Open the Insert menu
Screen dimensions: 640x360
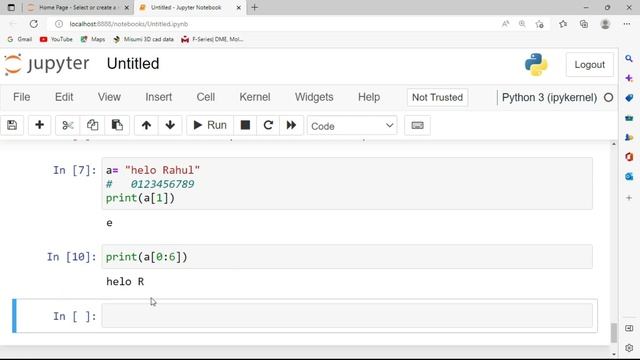[x=158, y=97]
